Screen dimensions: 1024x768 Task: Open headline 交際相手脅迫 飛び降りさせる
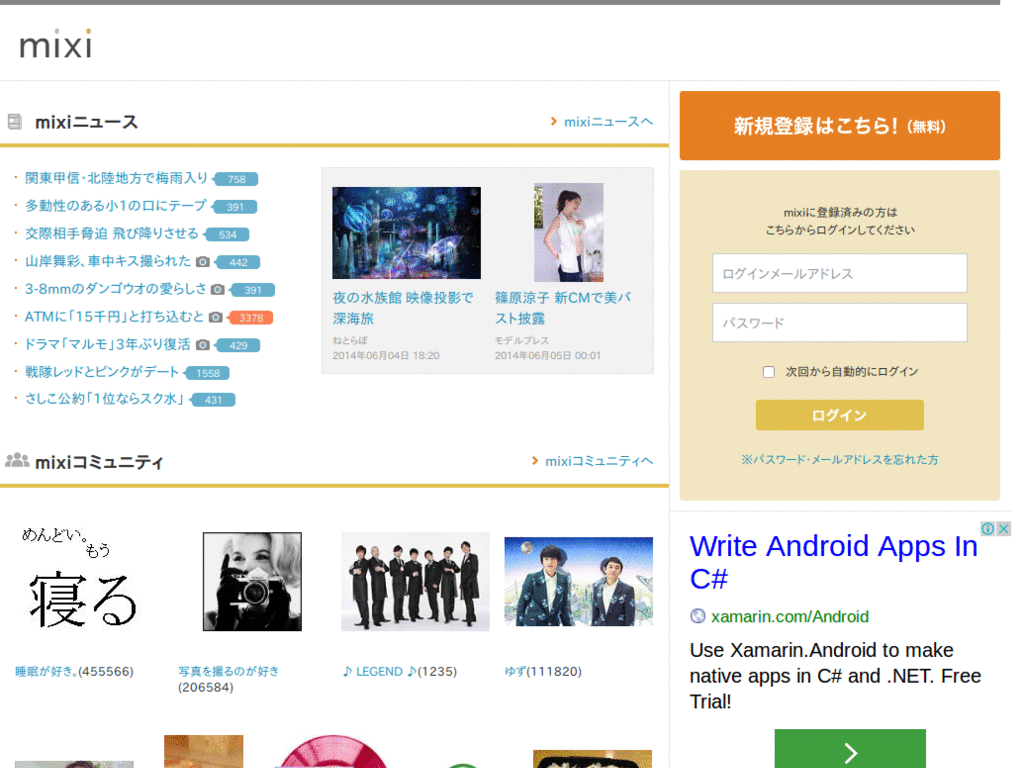pos(112,233)
